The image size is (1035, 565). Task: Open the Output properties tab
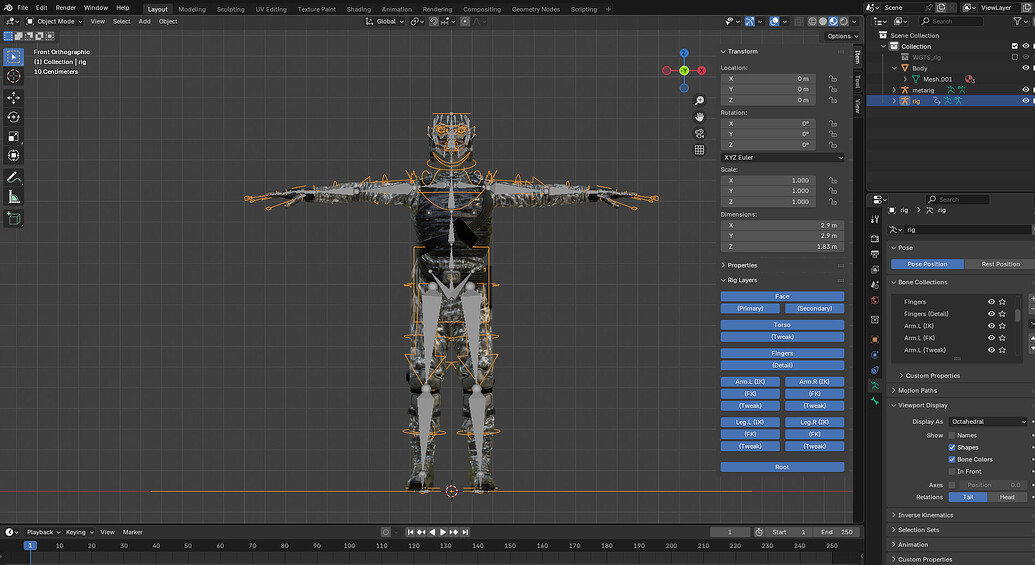(x=875, y=254)
